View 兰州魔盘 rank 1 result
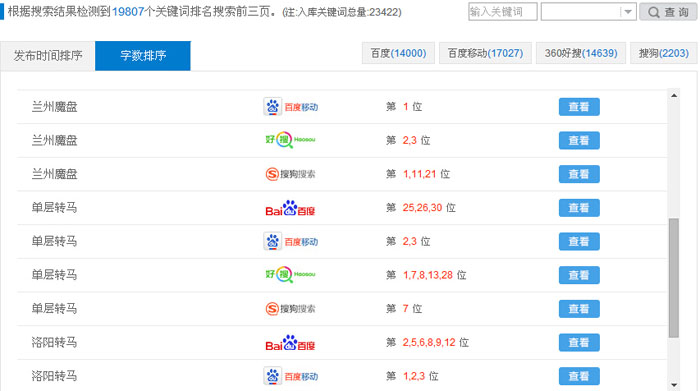The height and width of the screenshot is (391, 700). tap(579, 107)
